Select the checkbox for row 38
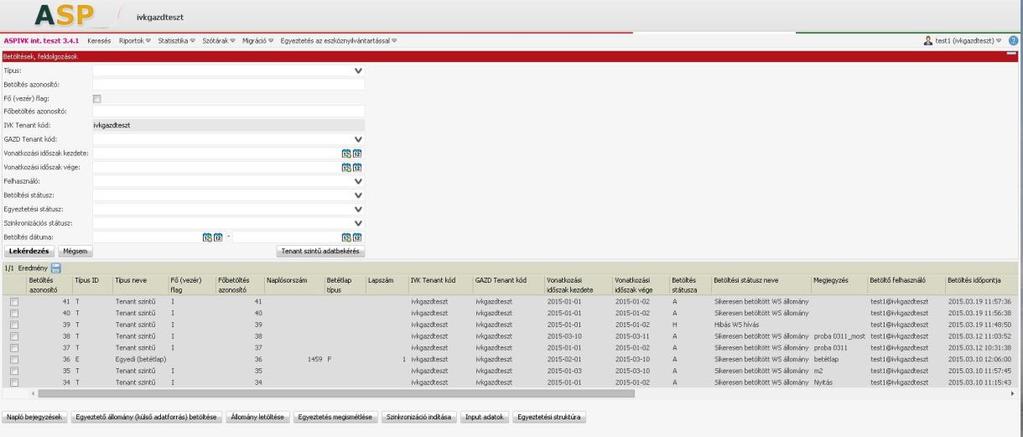The image size is (1023, 437). [14, 337]
